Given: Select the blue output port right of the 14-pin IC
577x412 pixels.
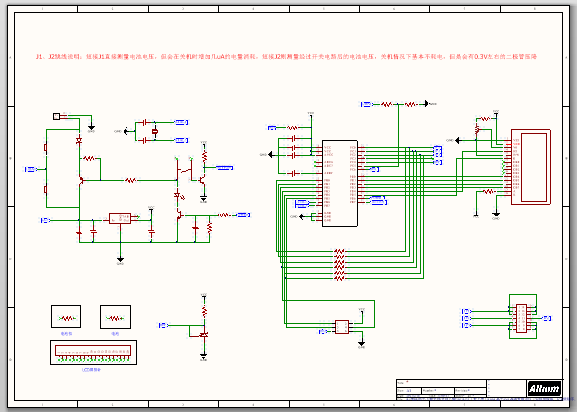Looking at the screenshot, I should tap(547, 318).
